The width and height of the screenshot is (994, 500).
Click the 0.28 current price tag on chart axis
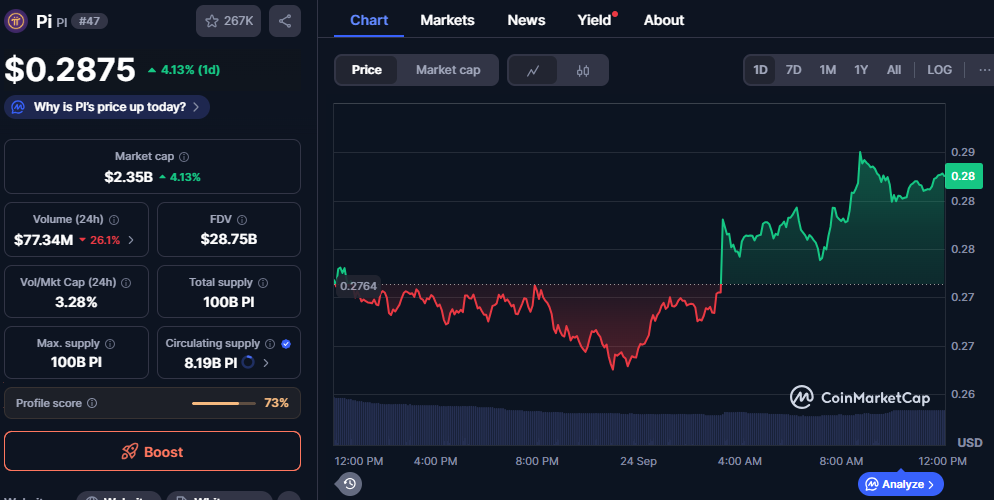pos(963,176)
